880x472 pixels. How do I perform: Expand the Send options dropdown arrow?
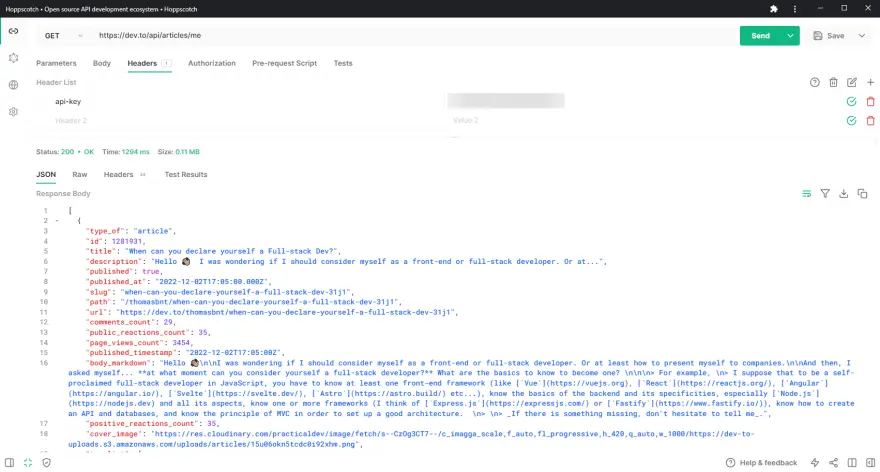[x=791, y=35]
